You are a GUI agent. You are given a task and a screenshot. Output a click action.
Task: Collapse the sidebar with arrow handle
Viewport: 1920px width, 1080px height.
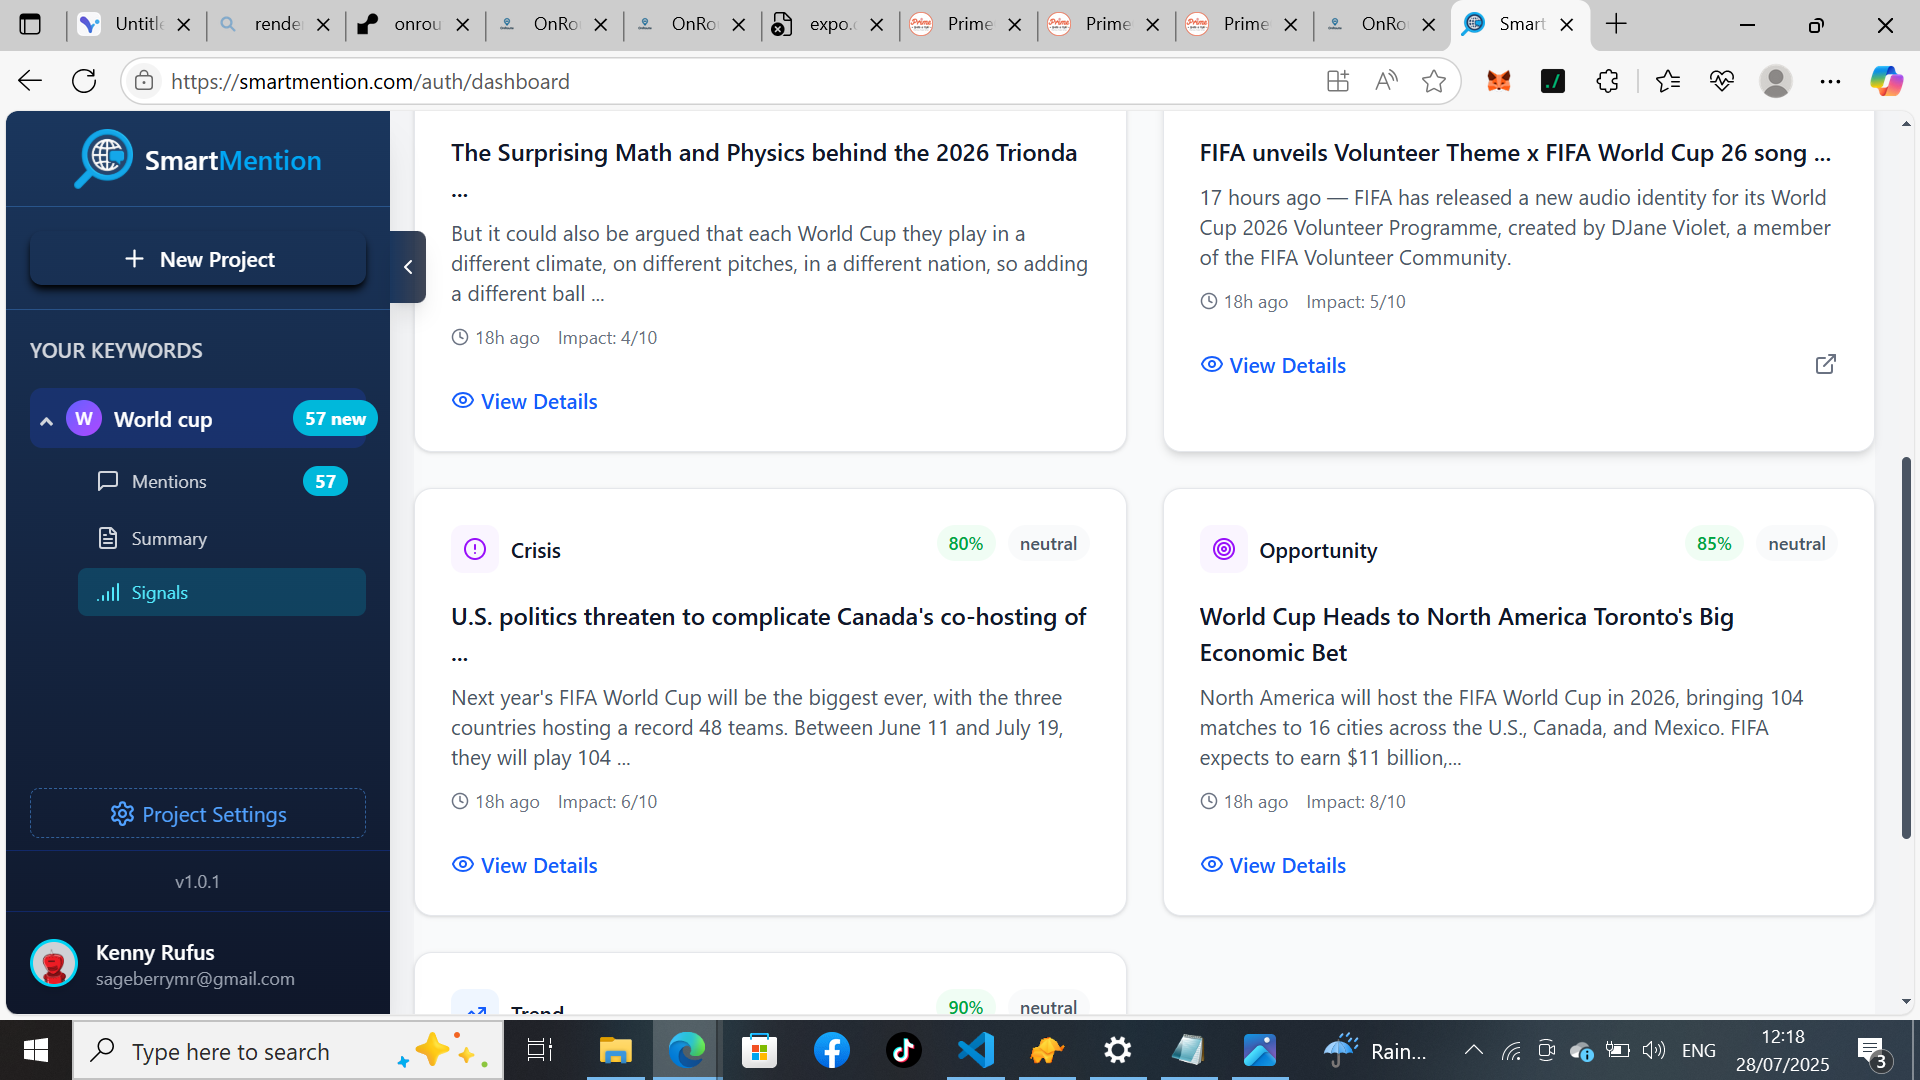408,267
